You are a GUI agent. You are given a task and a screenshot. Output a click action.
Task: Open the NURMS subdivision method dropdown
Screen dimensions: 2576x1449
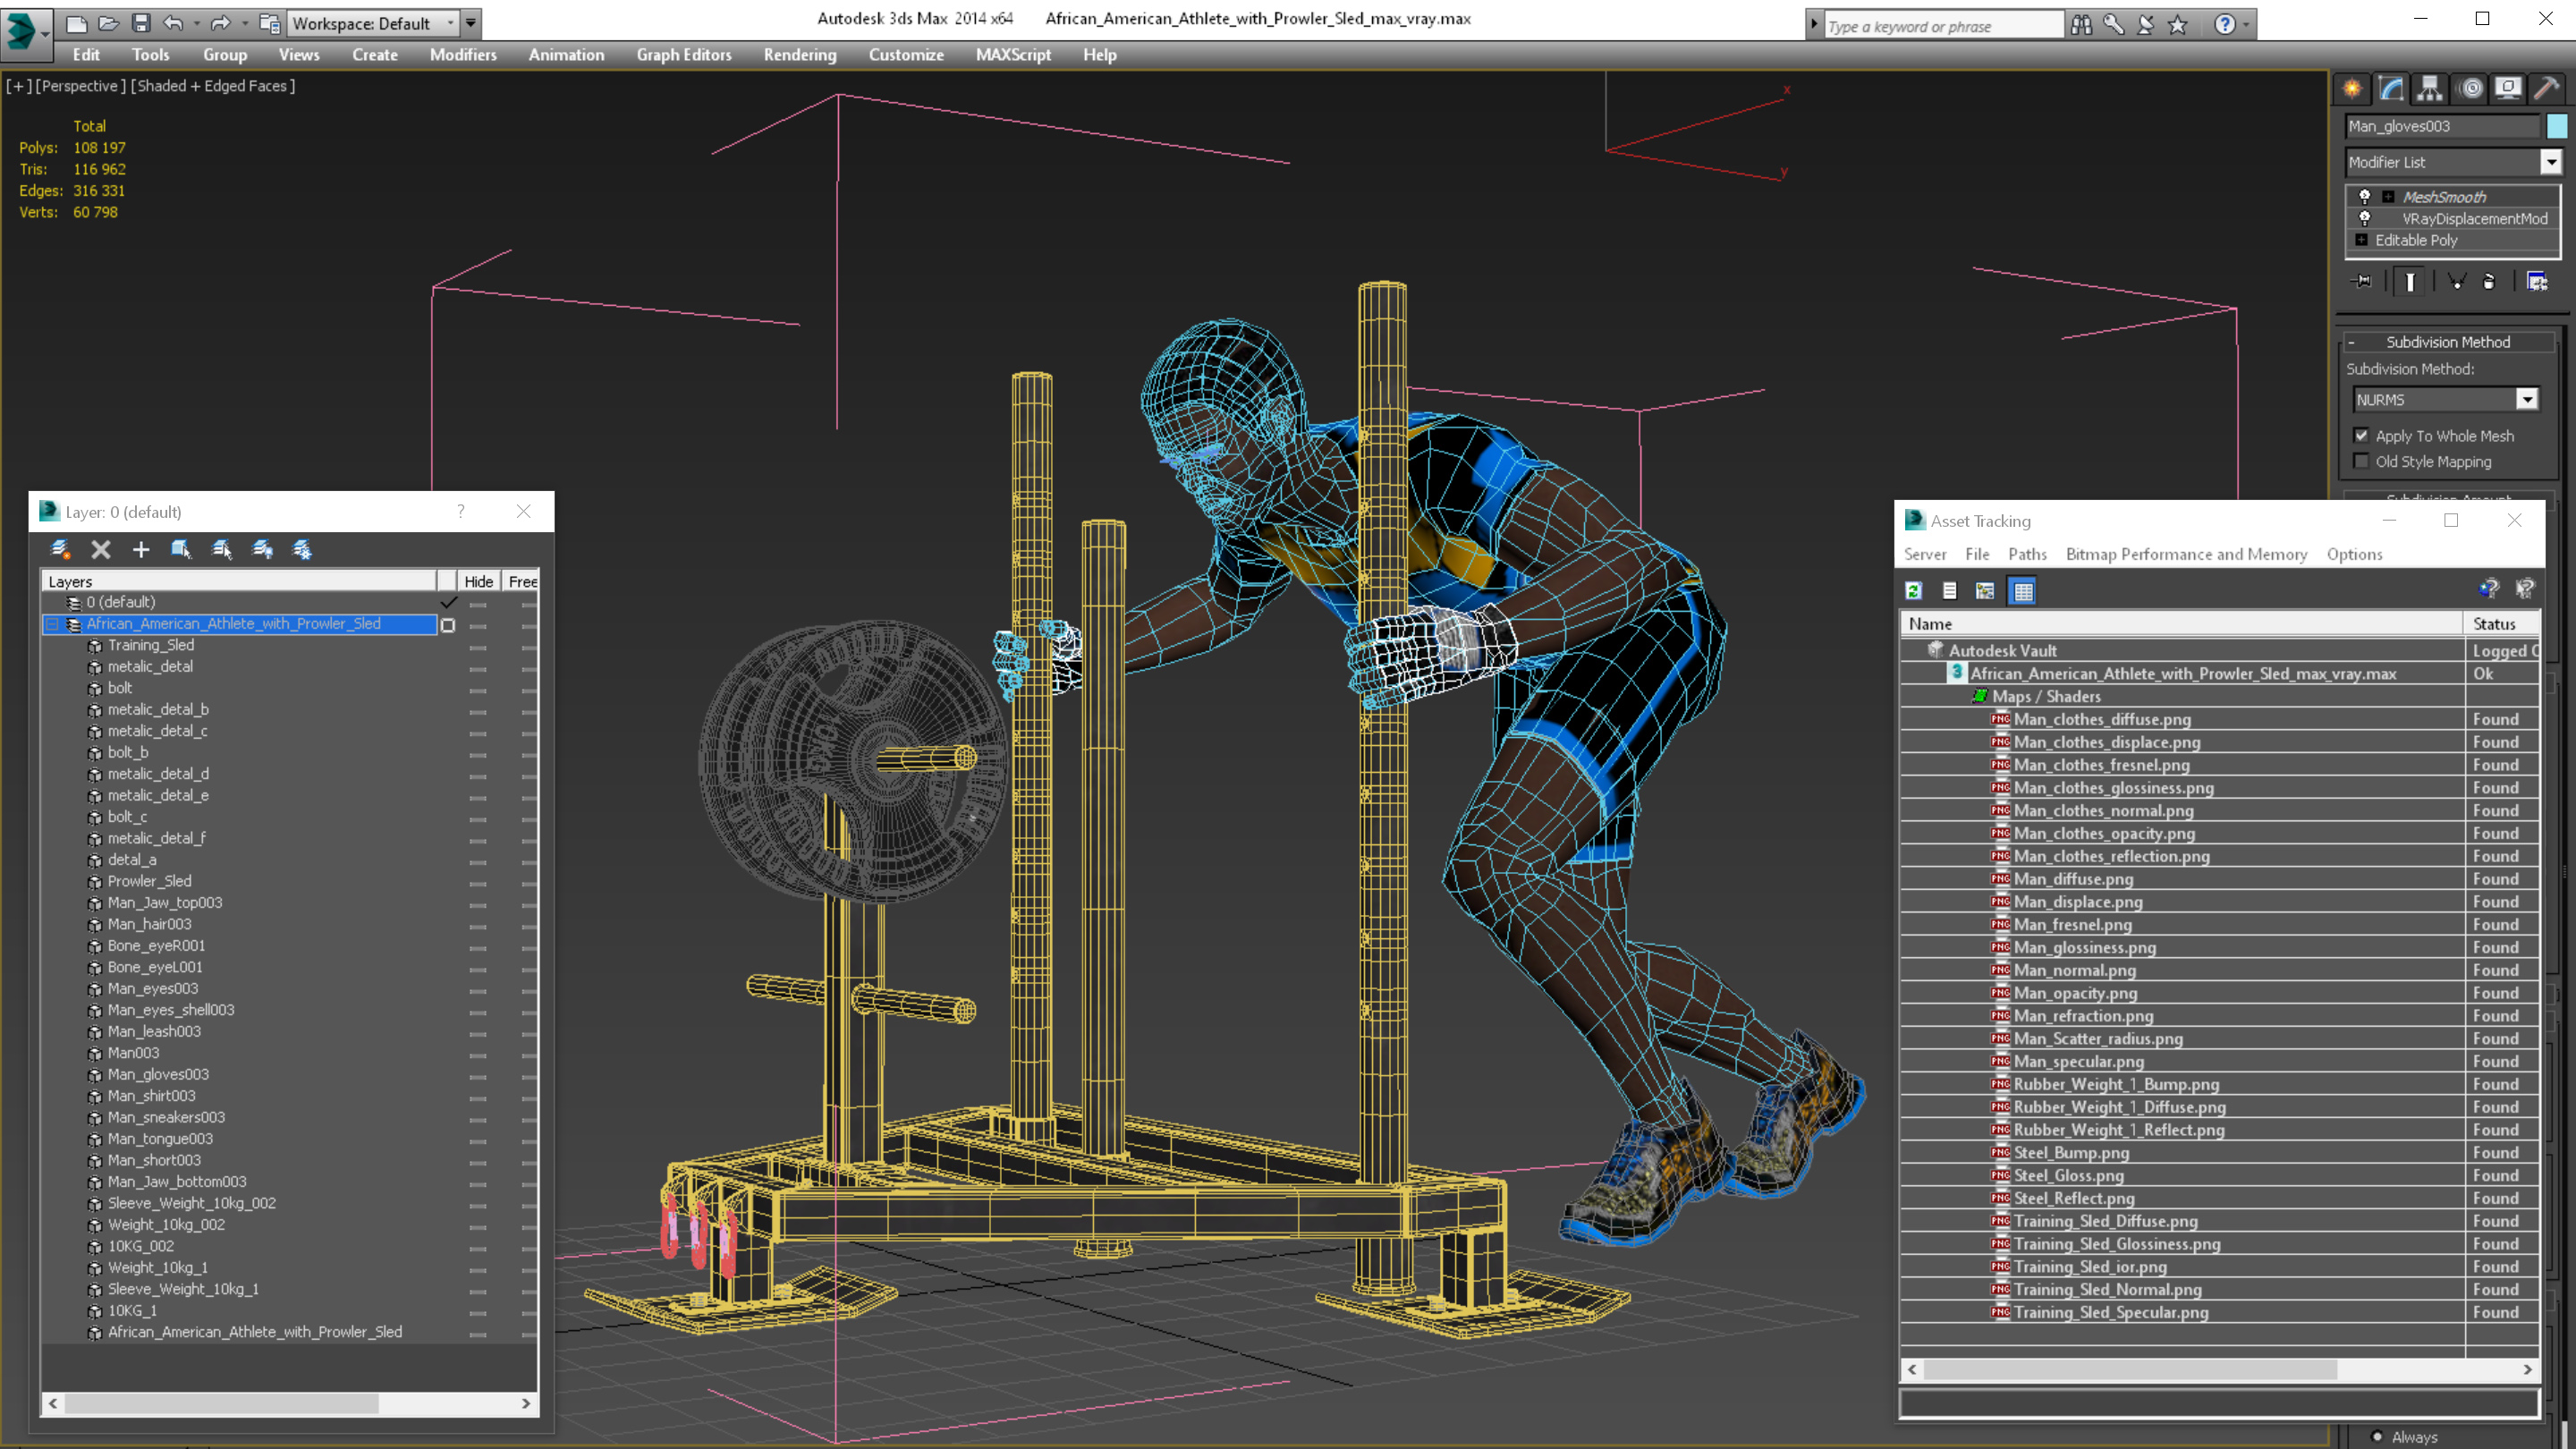(2527, 400)
